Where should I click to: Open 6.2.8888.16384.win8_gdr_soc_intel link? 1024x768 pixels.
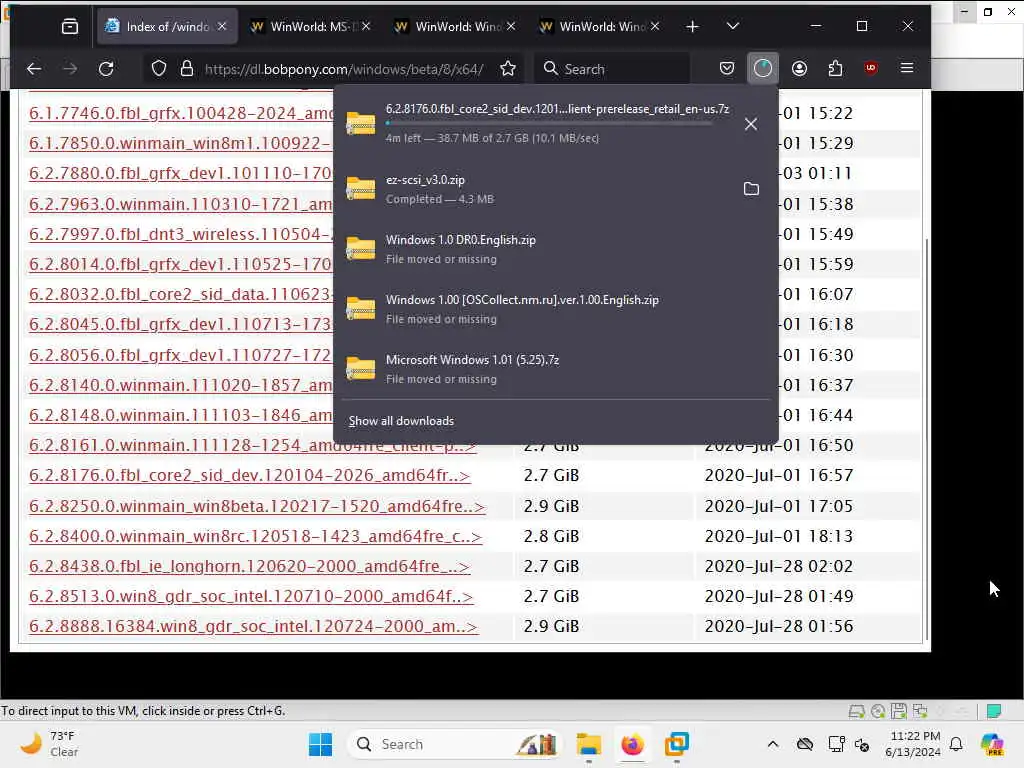click(x=253, y=626)
